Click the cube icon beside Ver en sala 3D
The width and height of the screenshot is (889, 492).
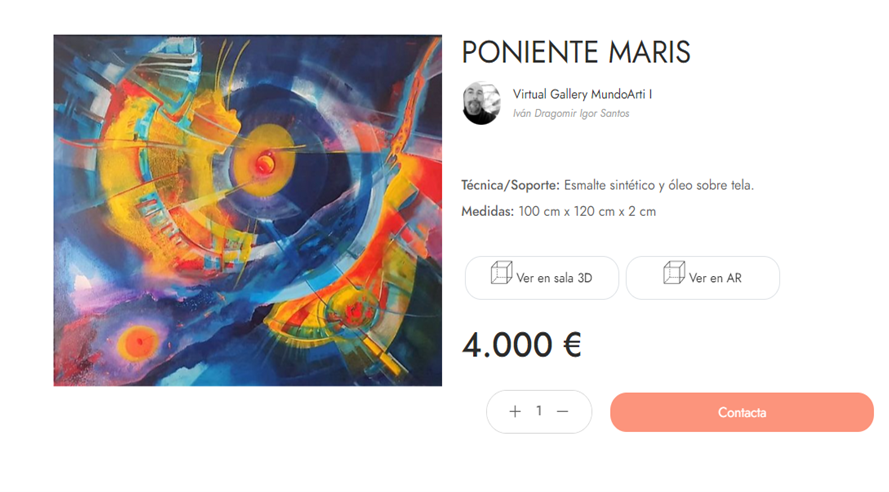(501, 273)
